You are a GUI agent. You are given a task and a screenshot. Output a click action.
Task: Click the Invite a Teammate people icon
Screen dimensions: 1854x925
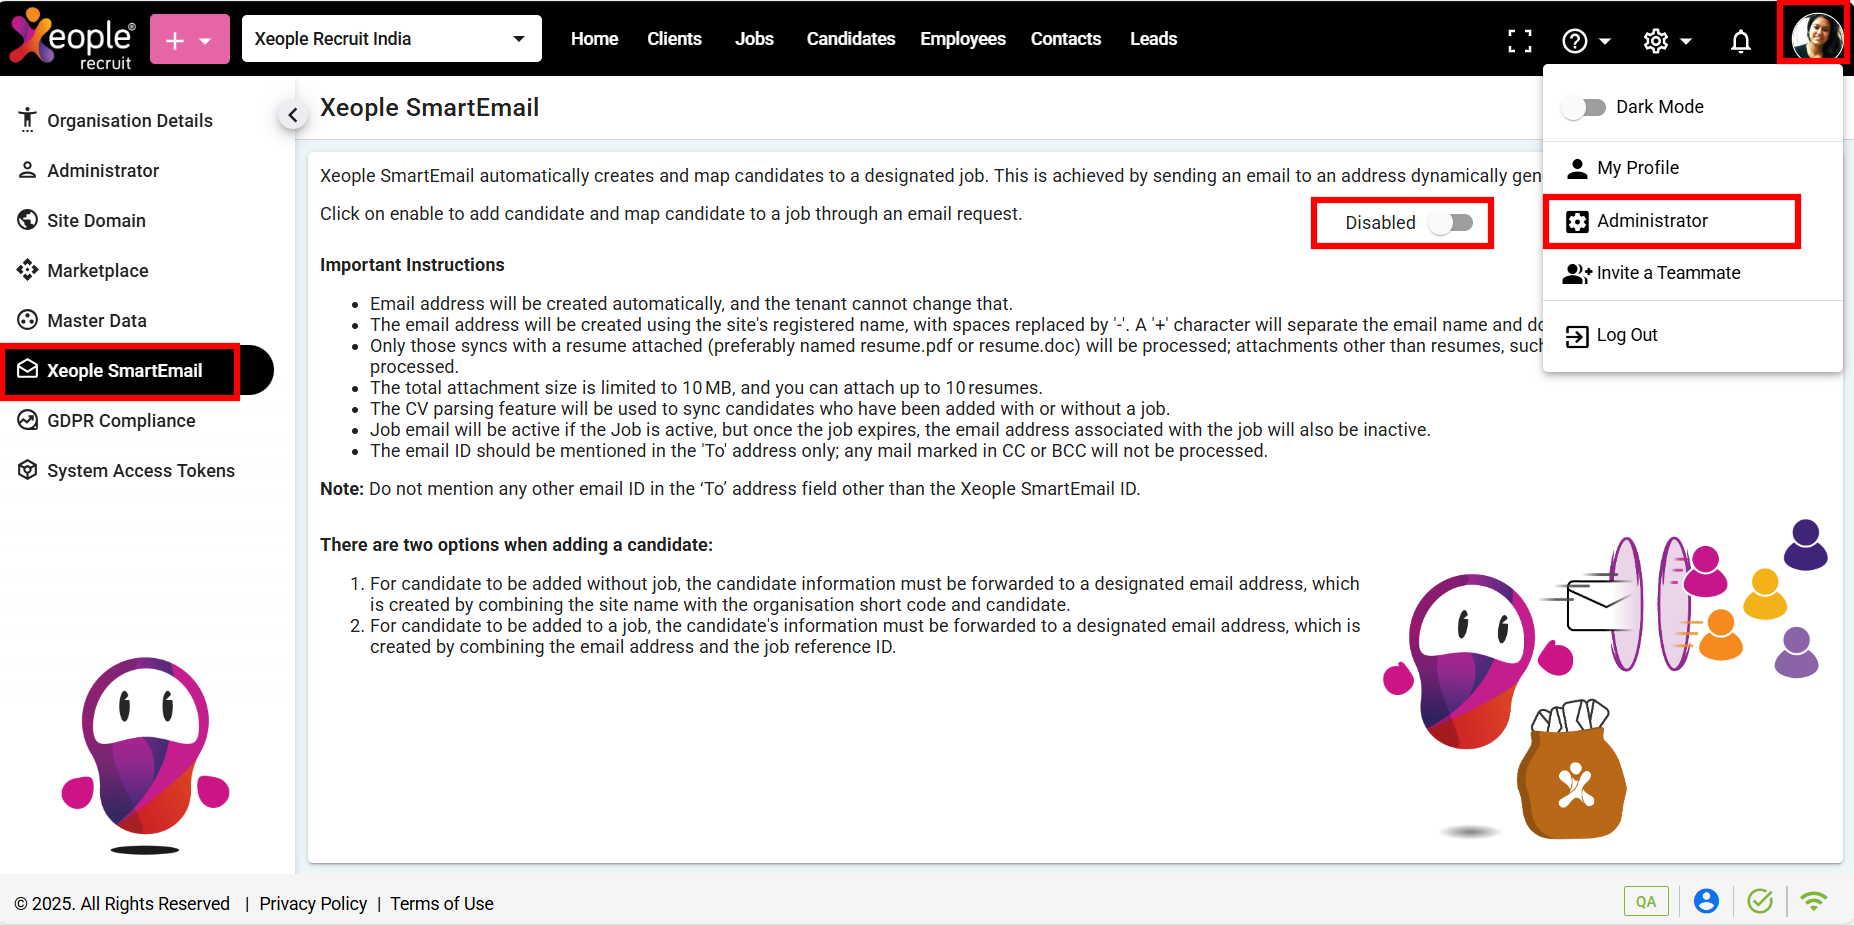(1577, 273)
